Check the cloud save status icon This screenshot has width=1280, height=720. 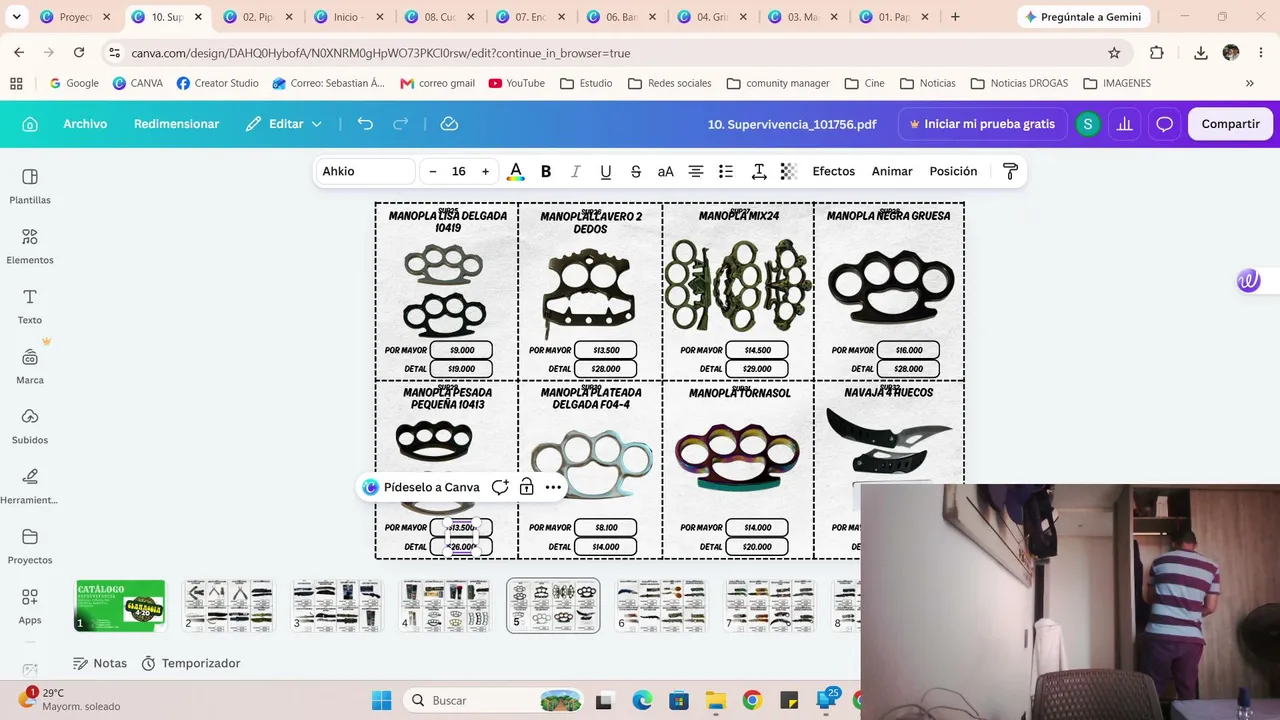click(x=449, y=124)
